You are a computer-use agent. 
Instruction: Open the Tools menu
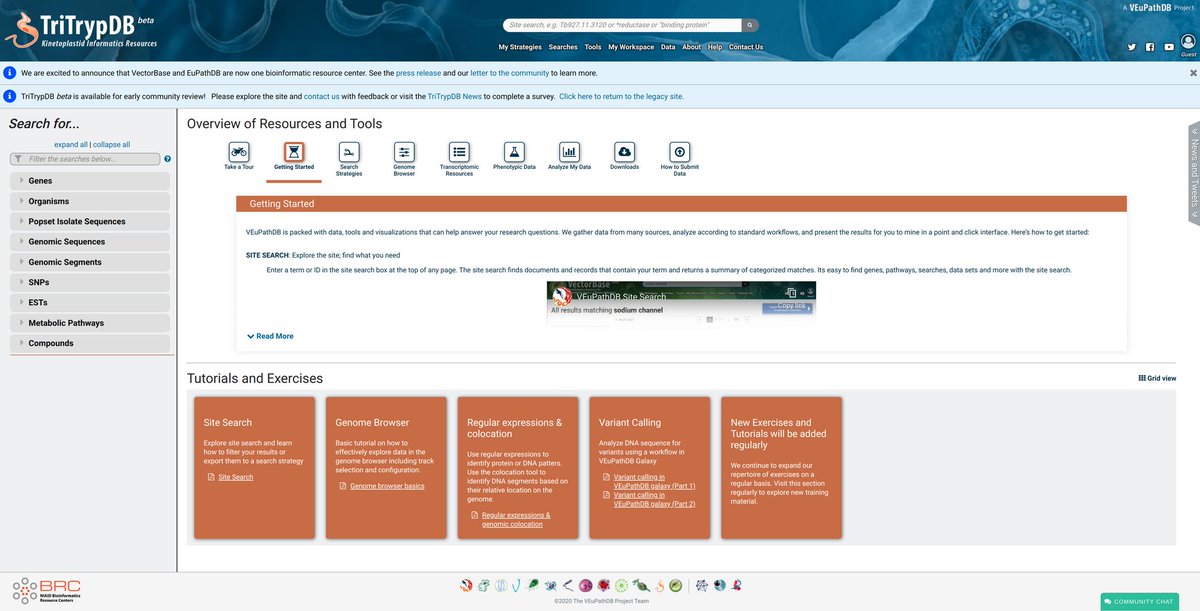click(593, 47)
